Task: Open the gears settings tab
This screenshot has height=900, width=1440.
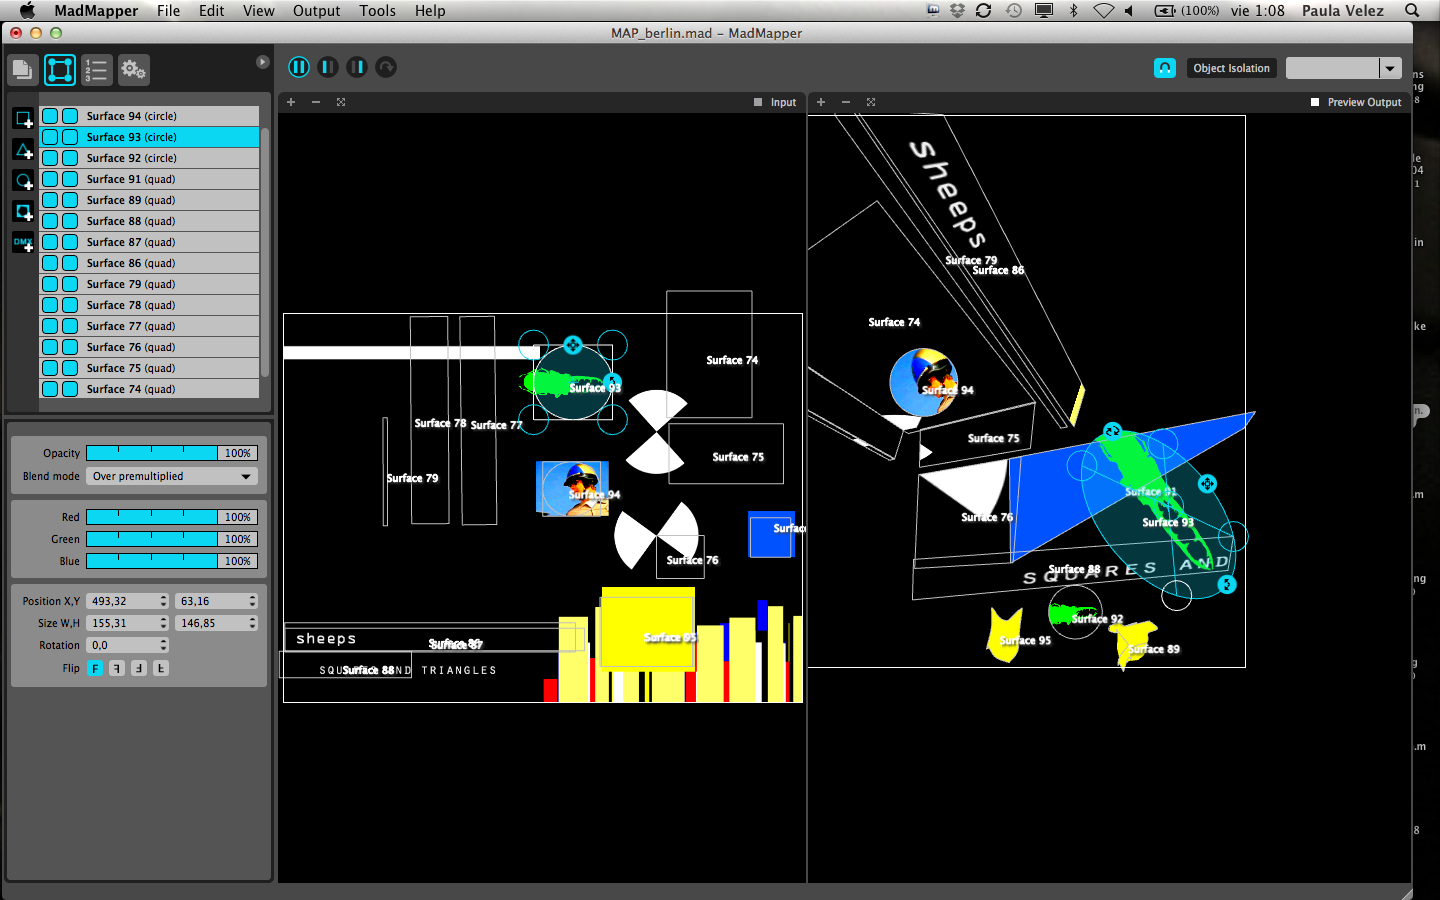Action: click(x=133, y=70)
